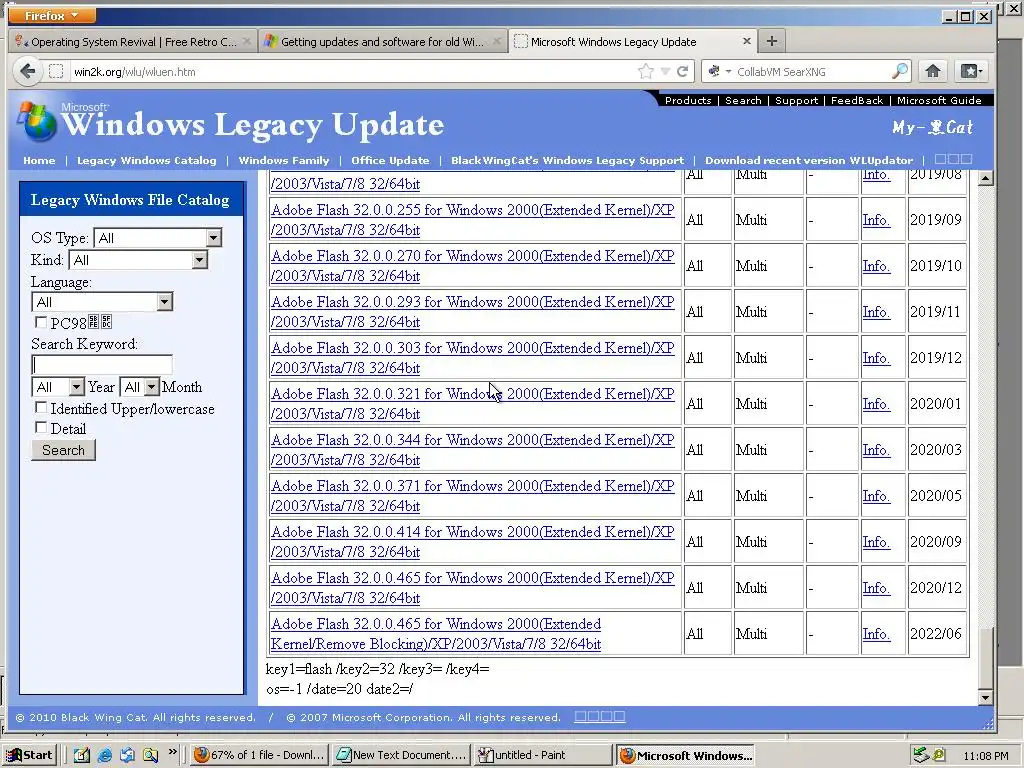Click the page scrollbar up arrow
The height and width of the screenshot is (768, 1024).
986,178
